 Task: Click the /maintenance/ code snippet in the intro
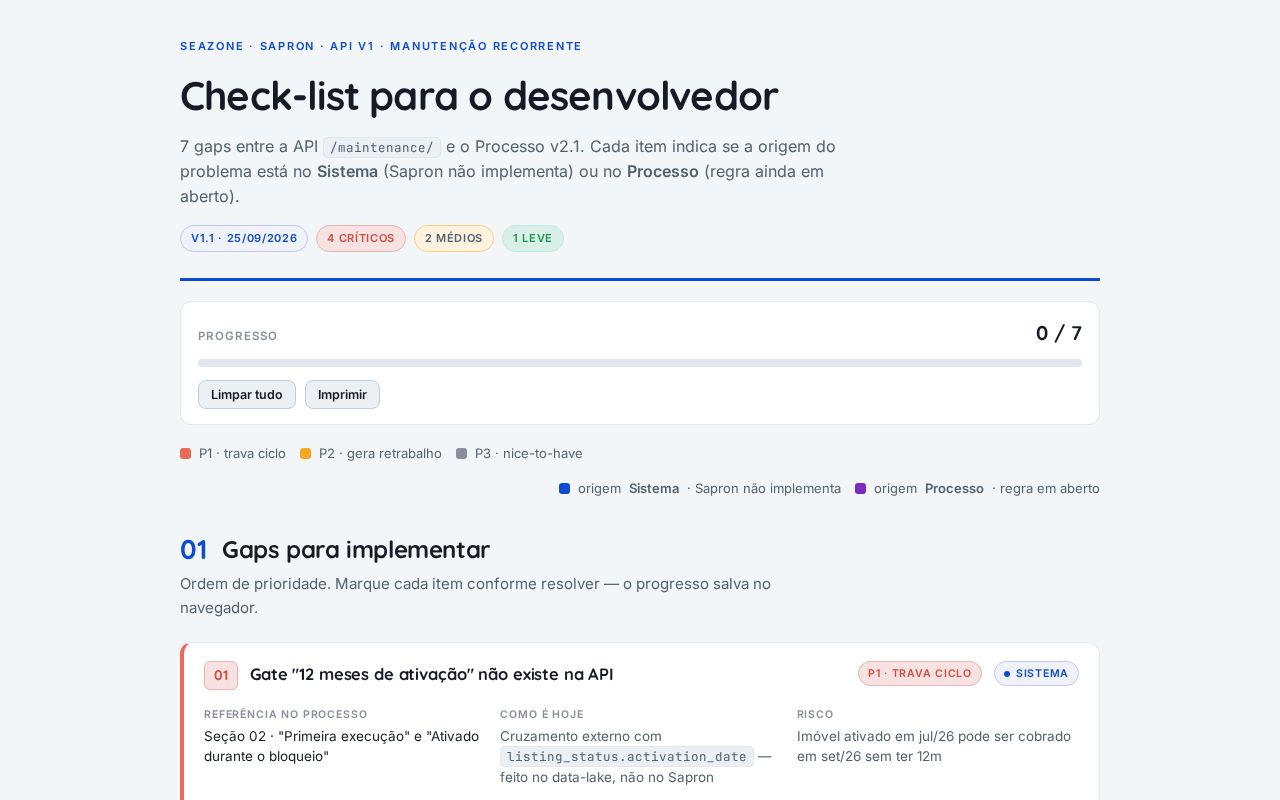(x=382, y=147)
